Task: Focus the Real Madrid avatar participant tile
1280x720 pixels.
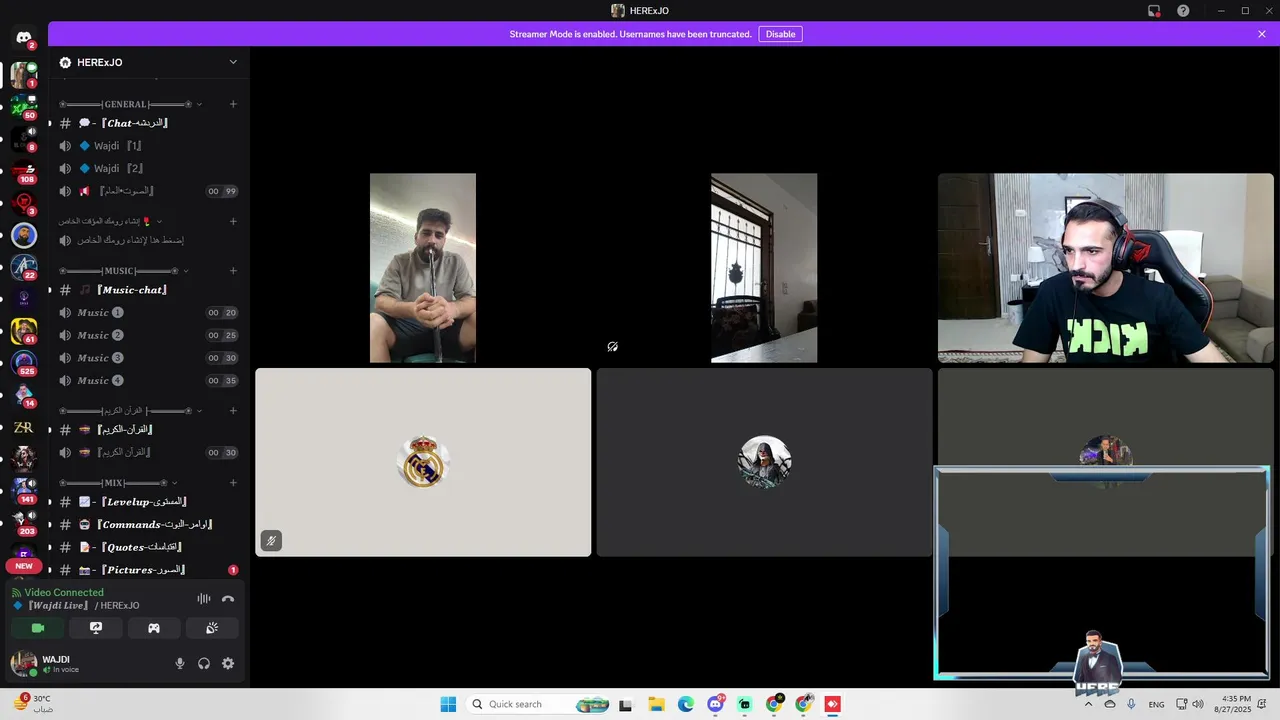Action: click(423, 462)
